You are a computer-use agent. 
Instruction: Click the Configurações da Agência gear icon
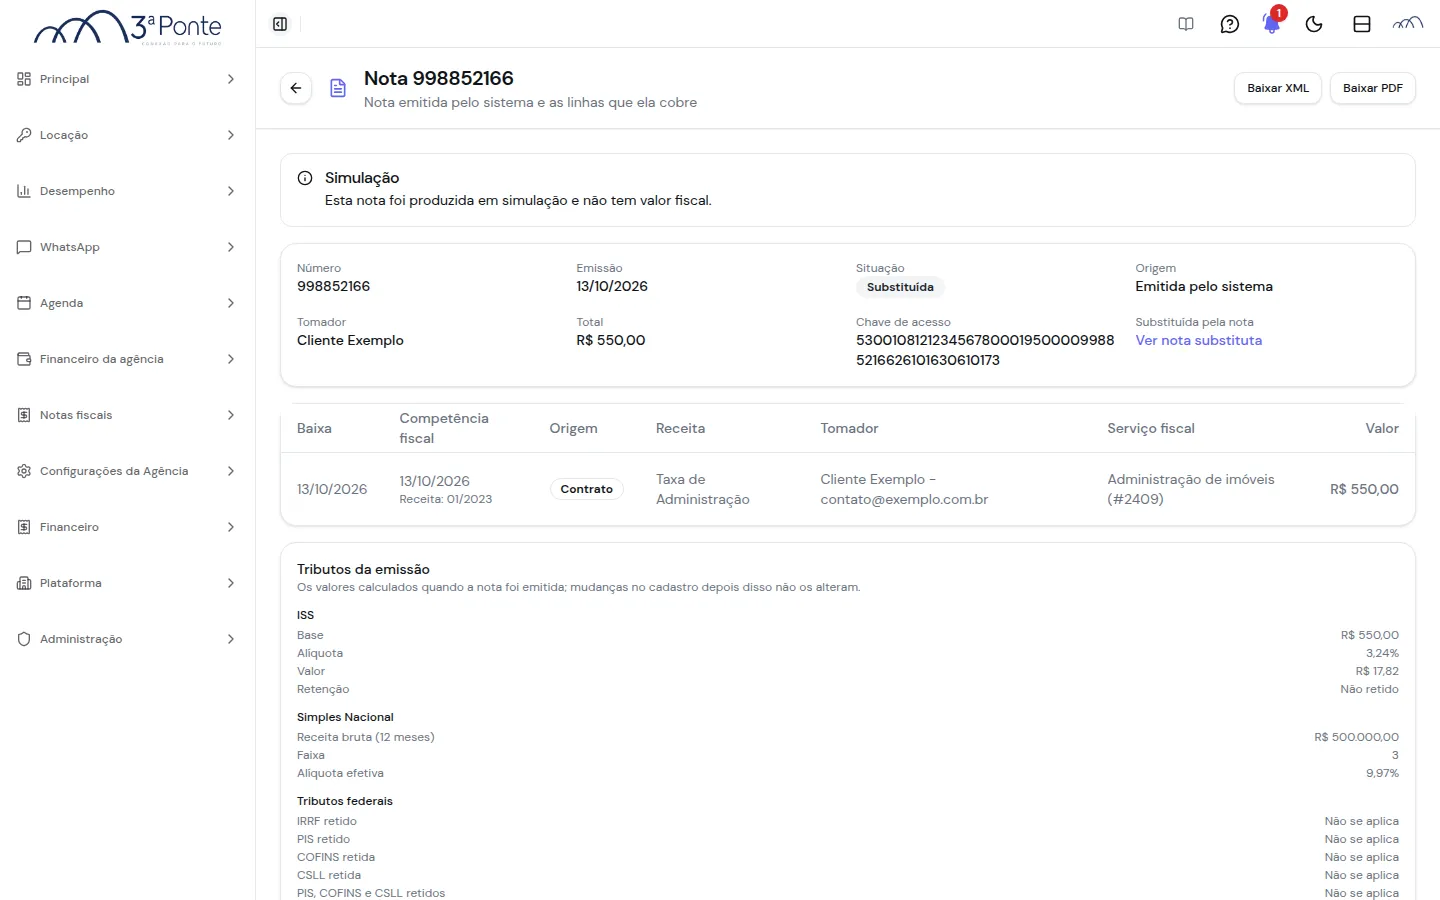pos(24,471)
